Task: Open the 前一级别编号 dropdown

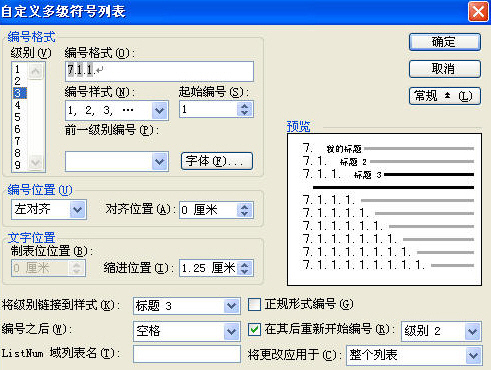Action: [160, 162]
